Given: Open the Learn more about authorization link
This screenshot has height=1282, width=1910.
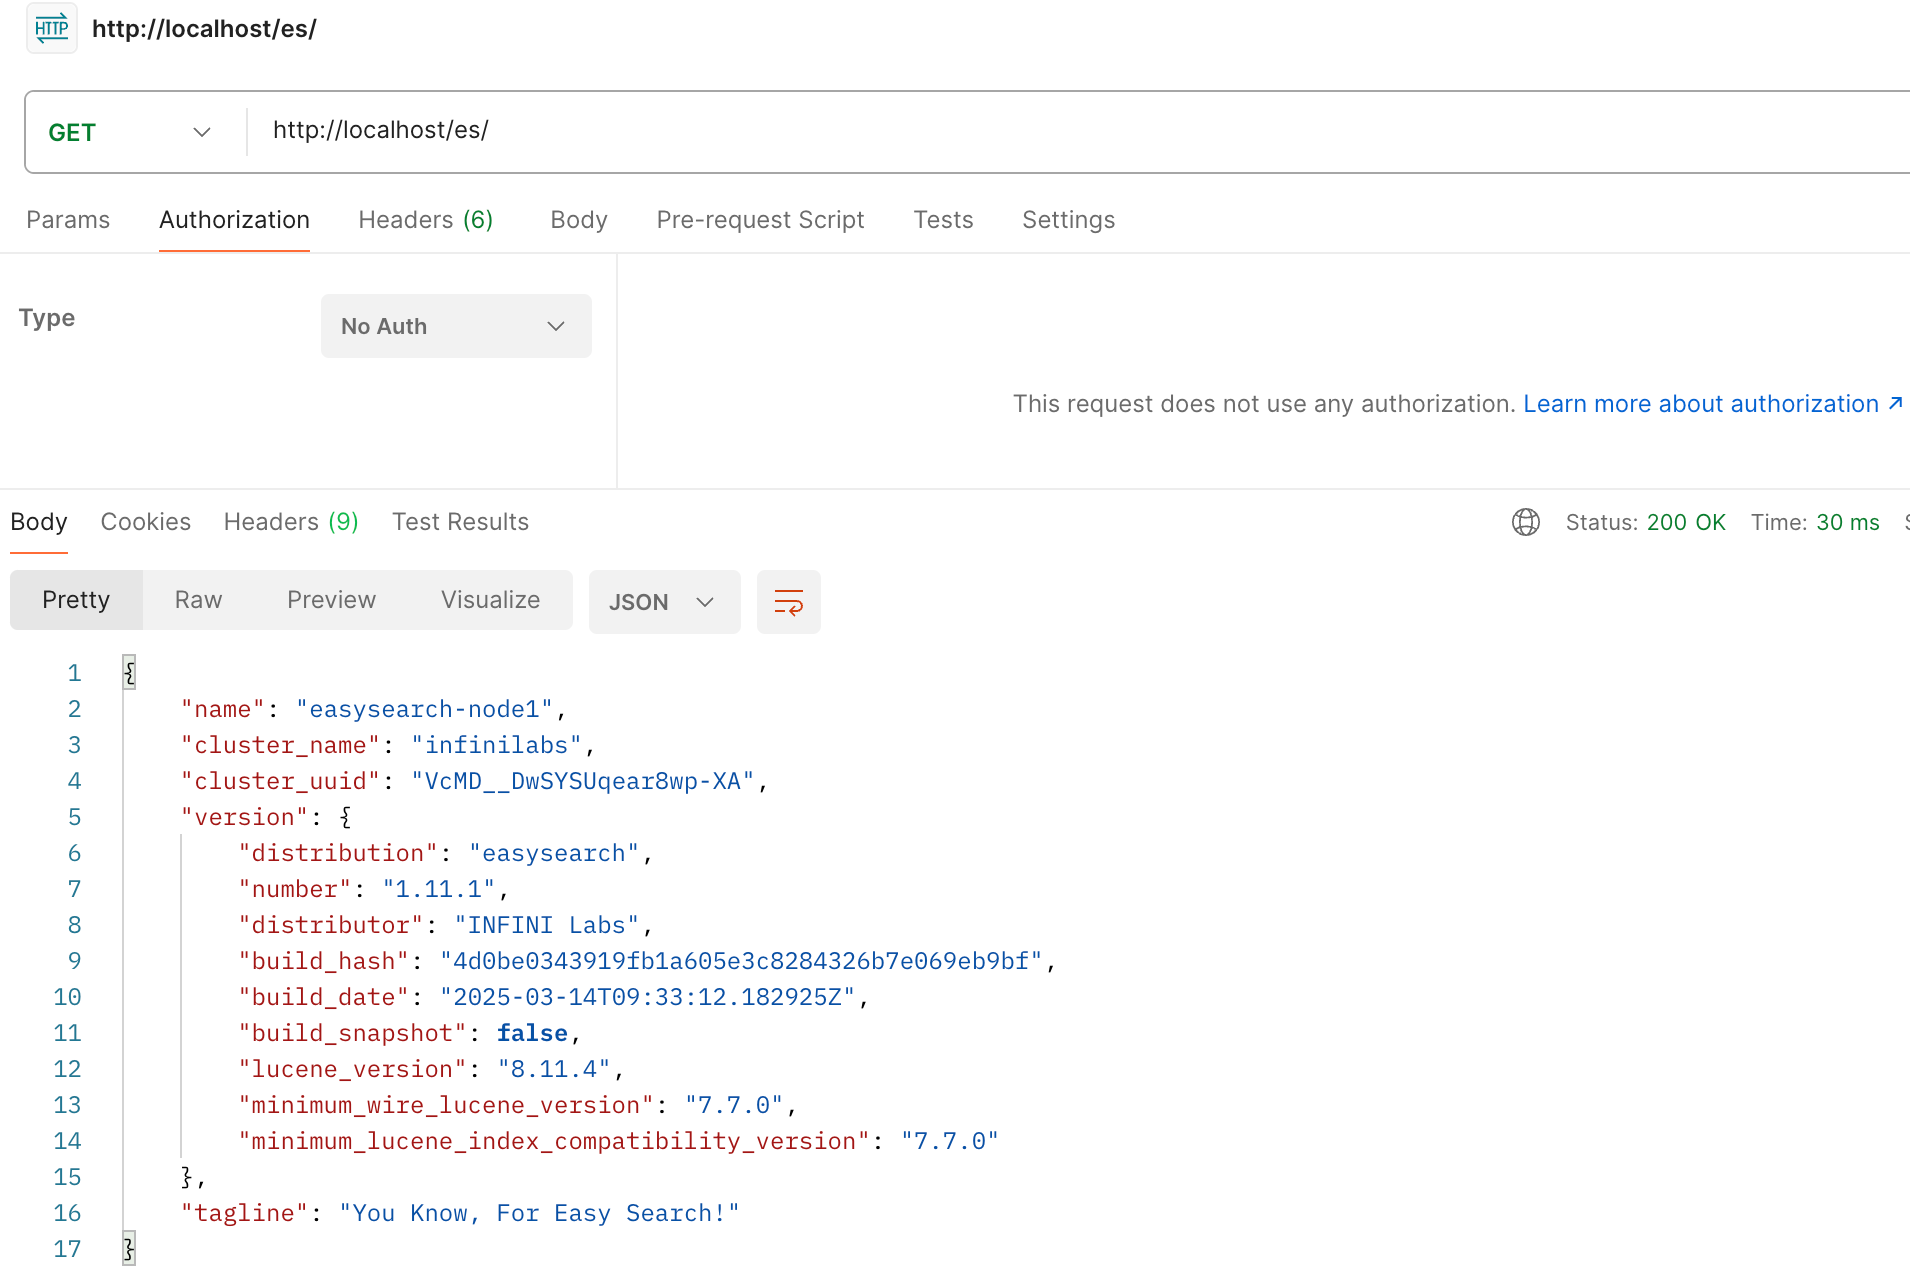Looking at the screenshot, I should (1712, 404).
